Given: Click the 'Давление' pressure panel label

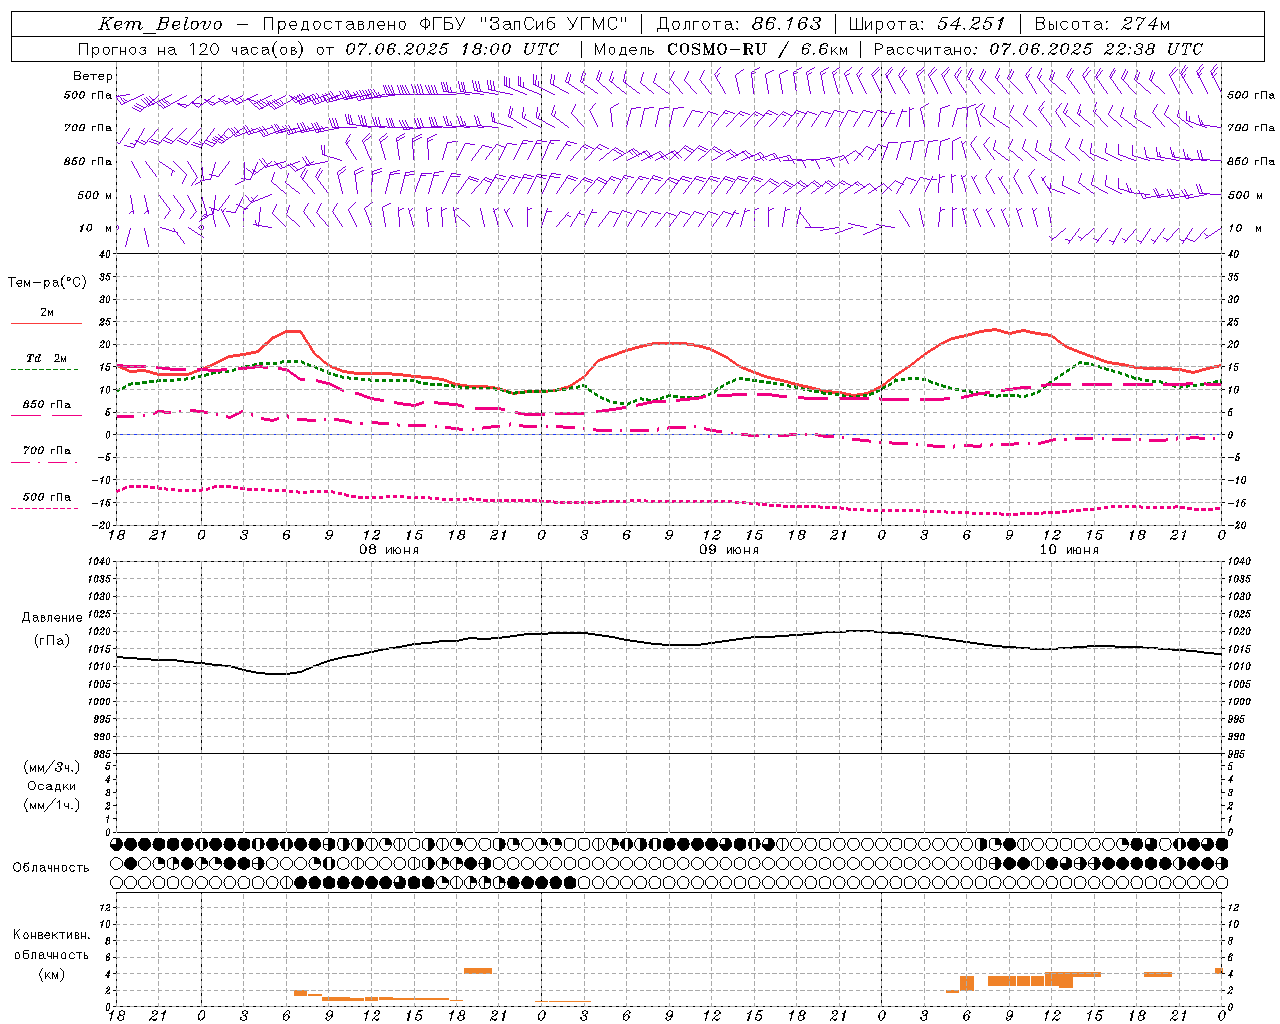Looking at the screenshot, I should (52, 618).
